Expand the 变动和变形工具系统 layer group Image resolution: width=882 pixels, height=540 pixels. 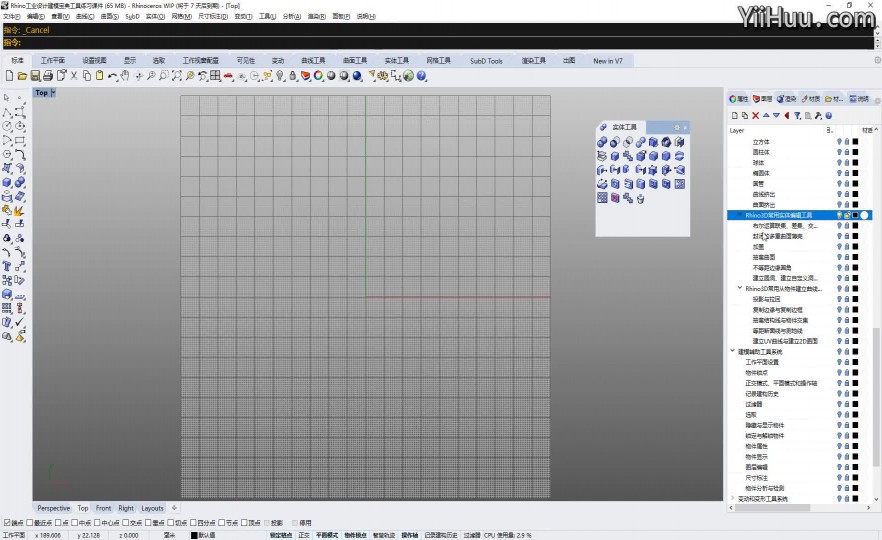pos(732,498)
